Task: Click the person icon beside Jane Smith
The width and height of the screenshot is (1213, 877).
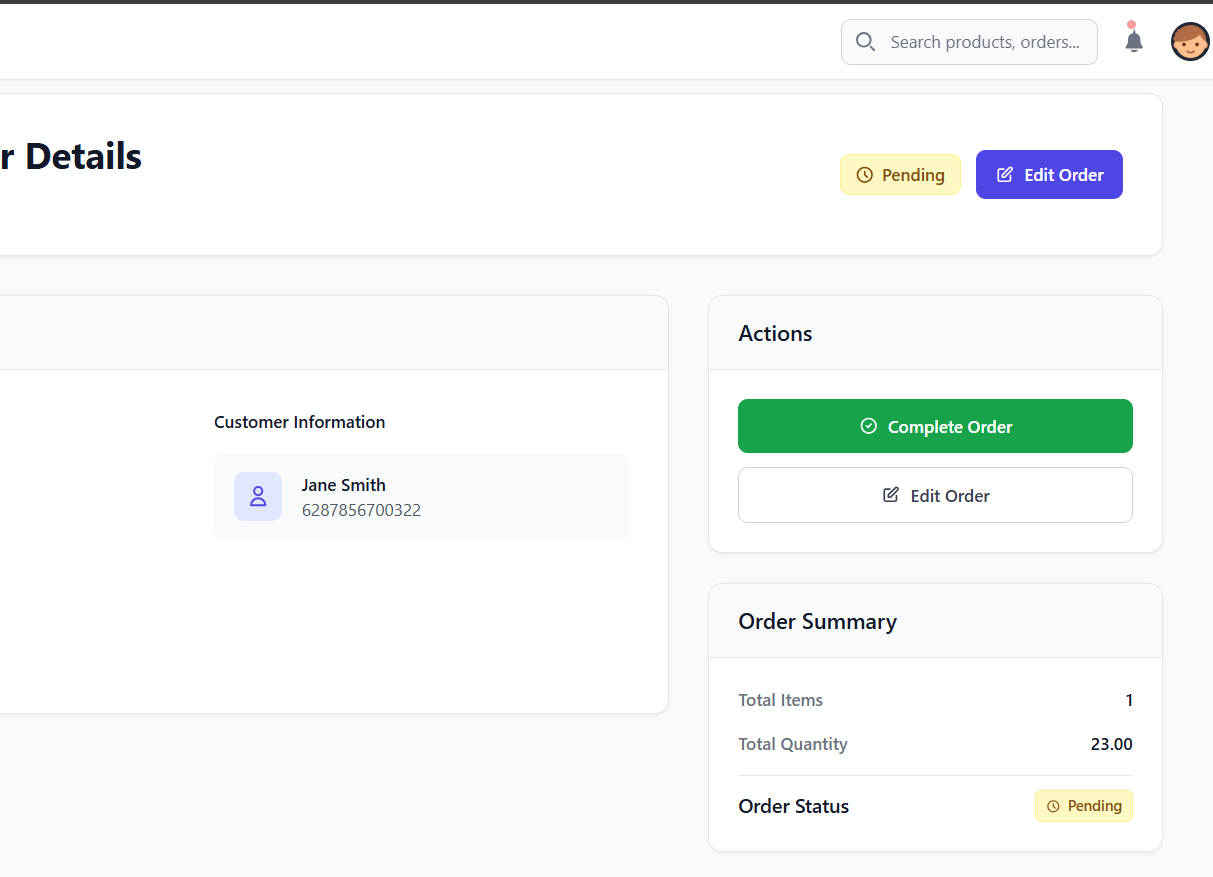Action: [258, 497]
